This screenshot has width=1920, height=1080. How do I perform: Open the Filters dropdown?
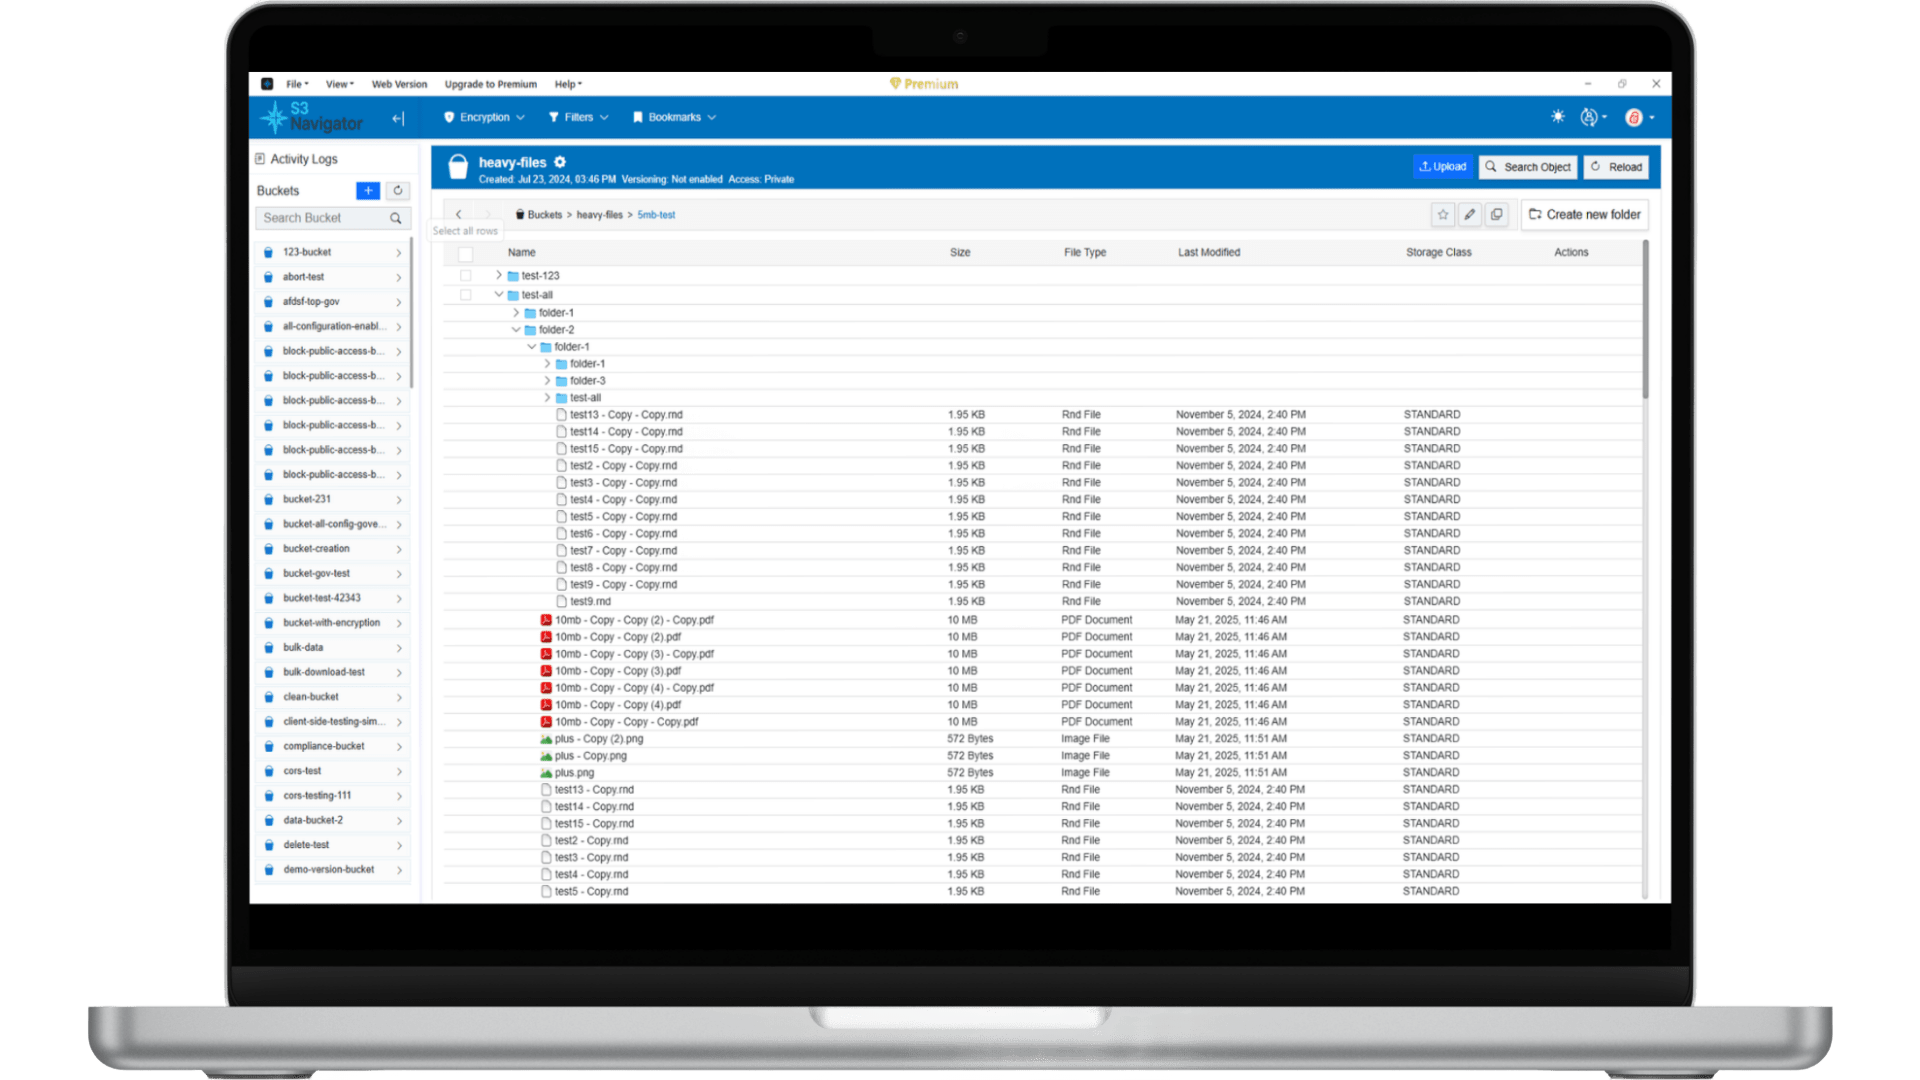[x=578, y=117]
